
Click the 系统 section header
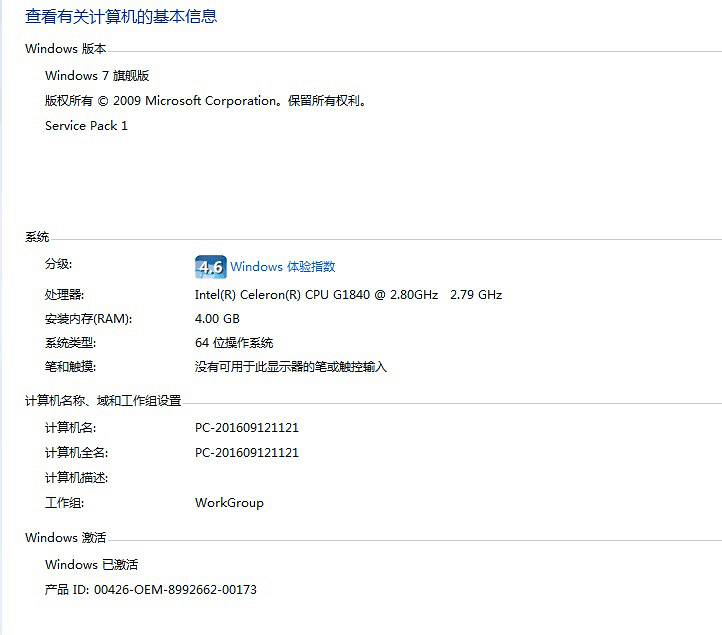(37, 237)
